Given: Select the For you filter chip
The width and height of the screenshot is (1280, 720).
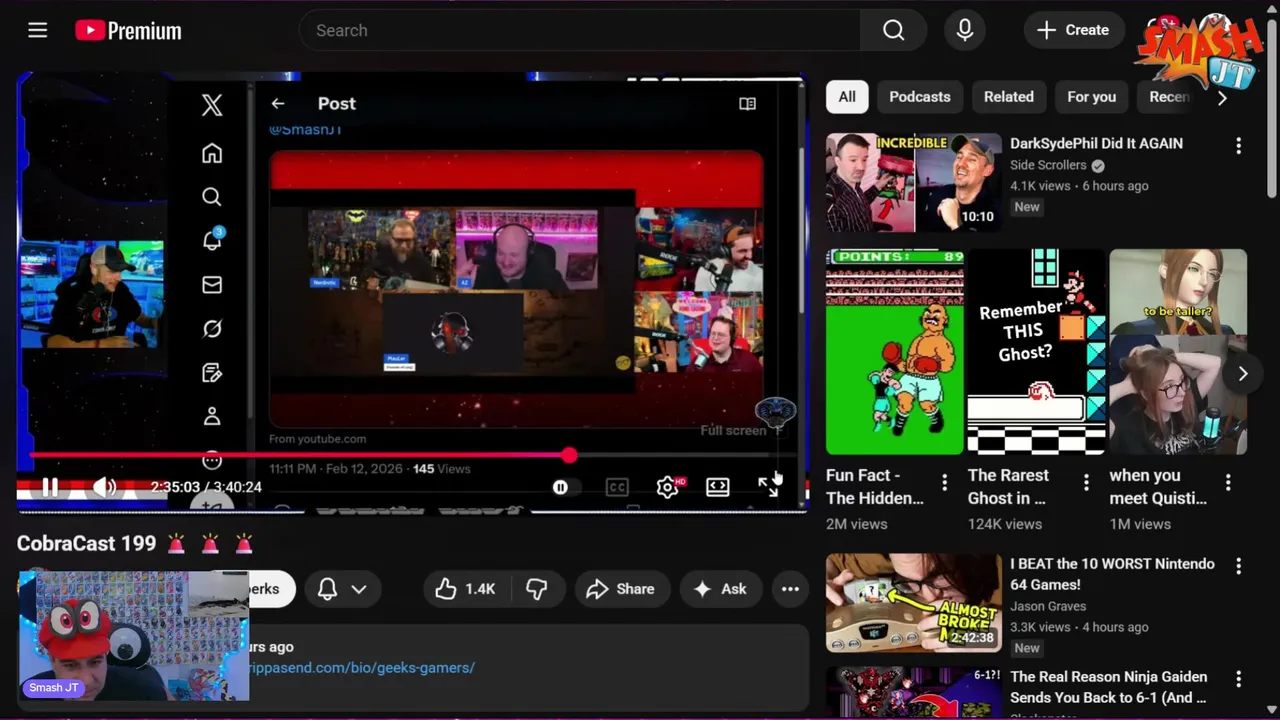Looking at the screenshot, I should pos(1091,97).
